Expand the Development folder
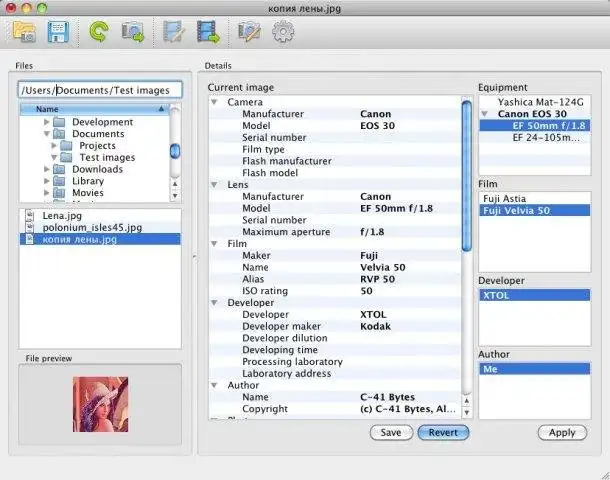 coord(47,122)
